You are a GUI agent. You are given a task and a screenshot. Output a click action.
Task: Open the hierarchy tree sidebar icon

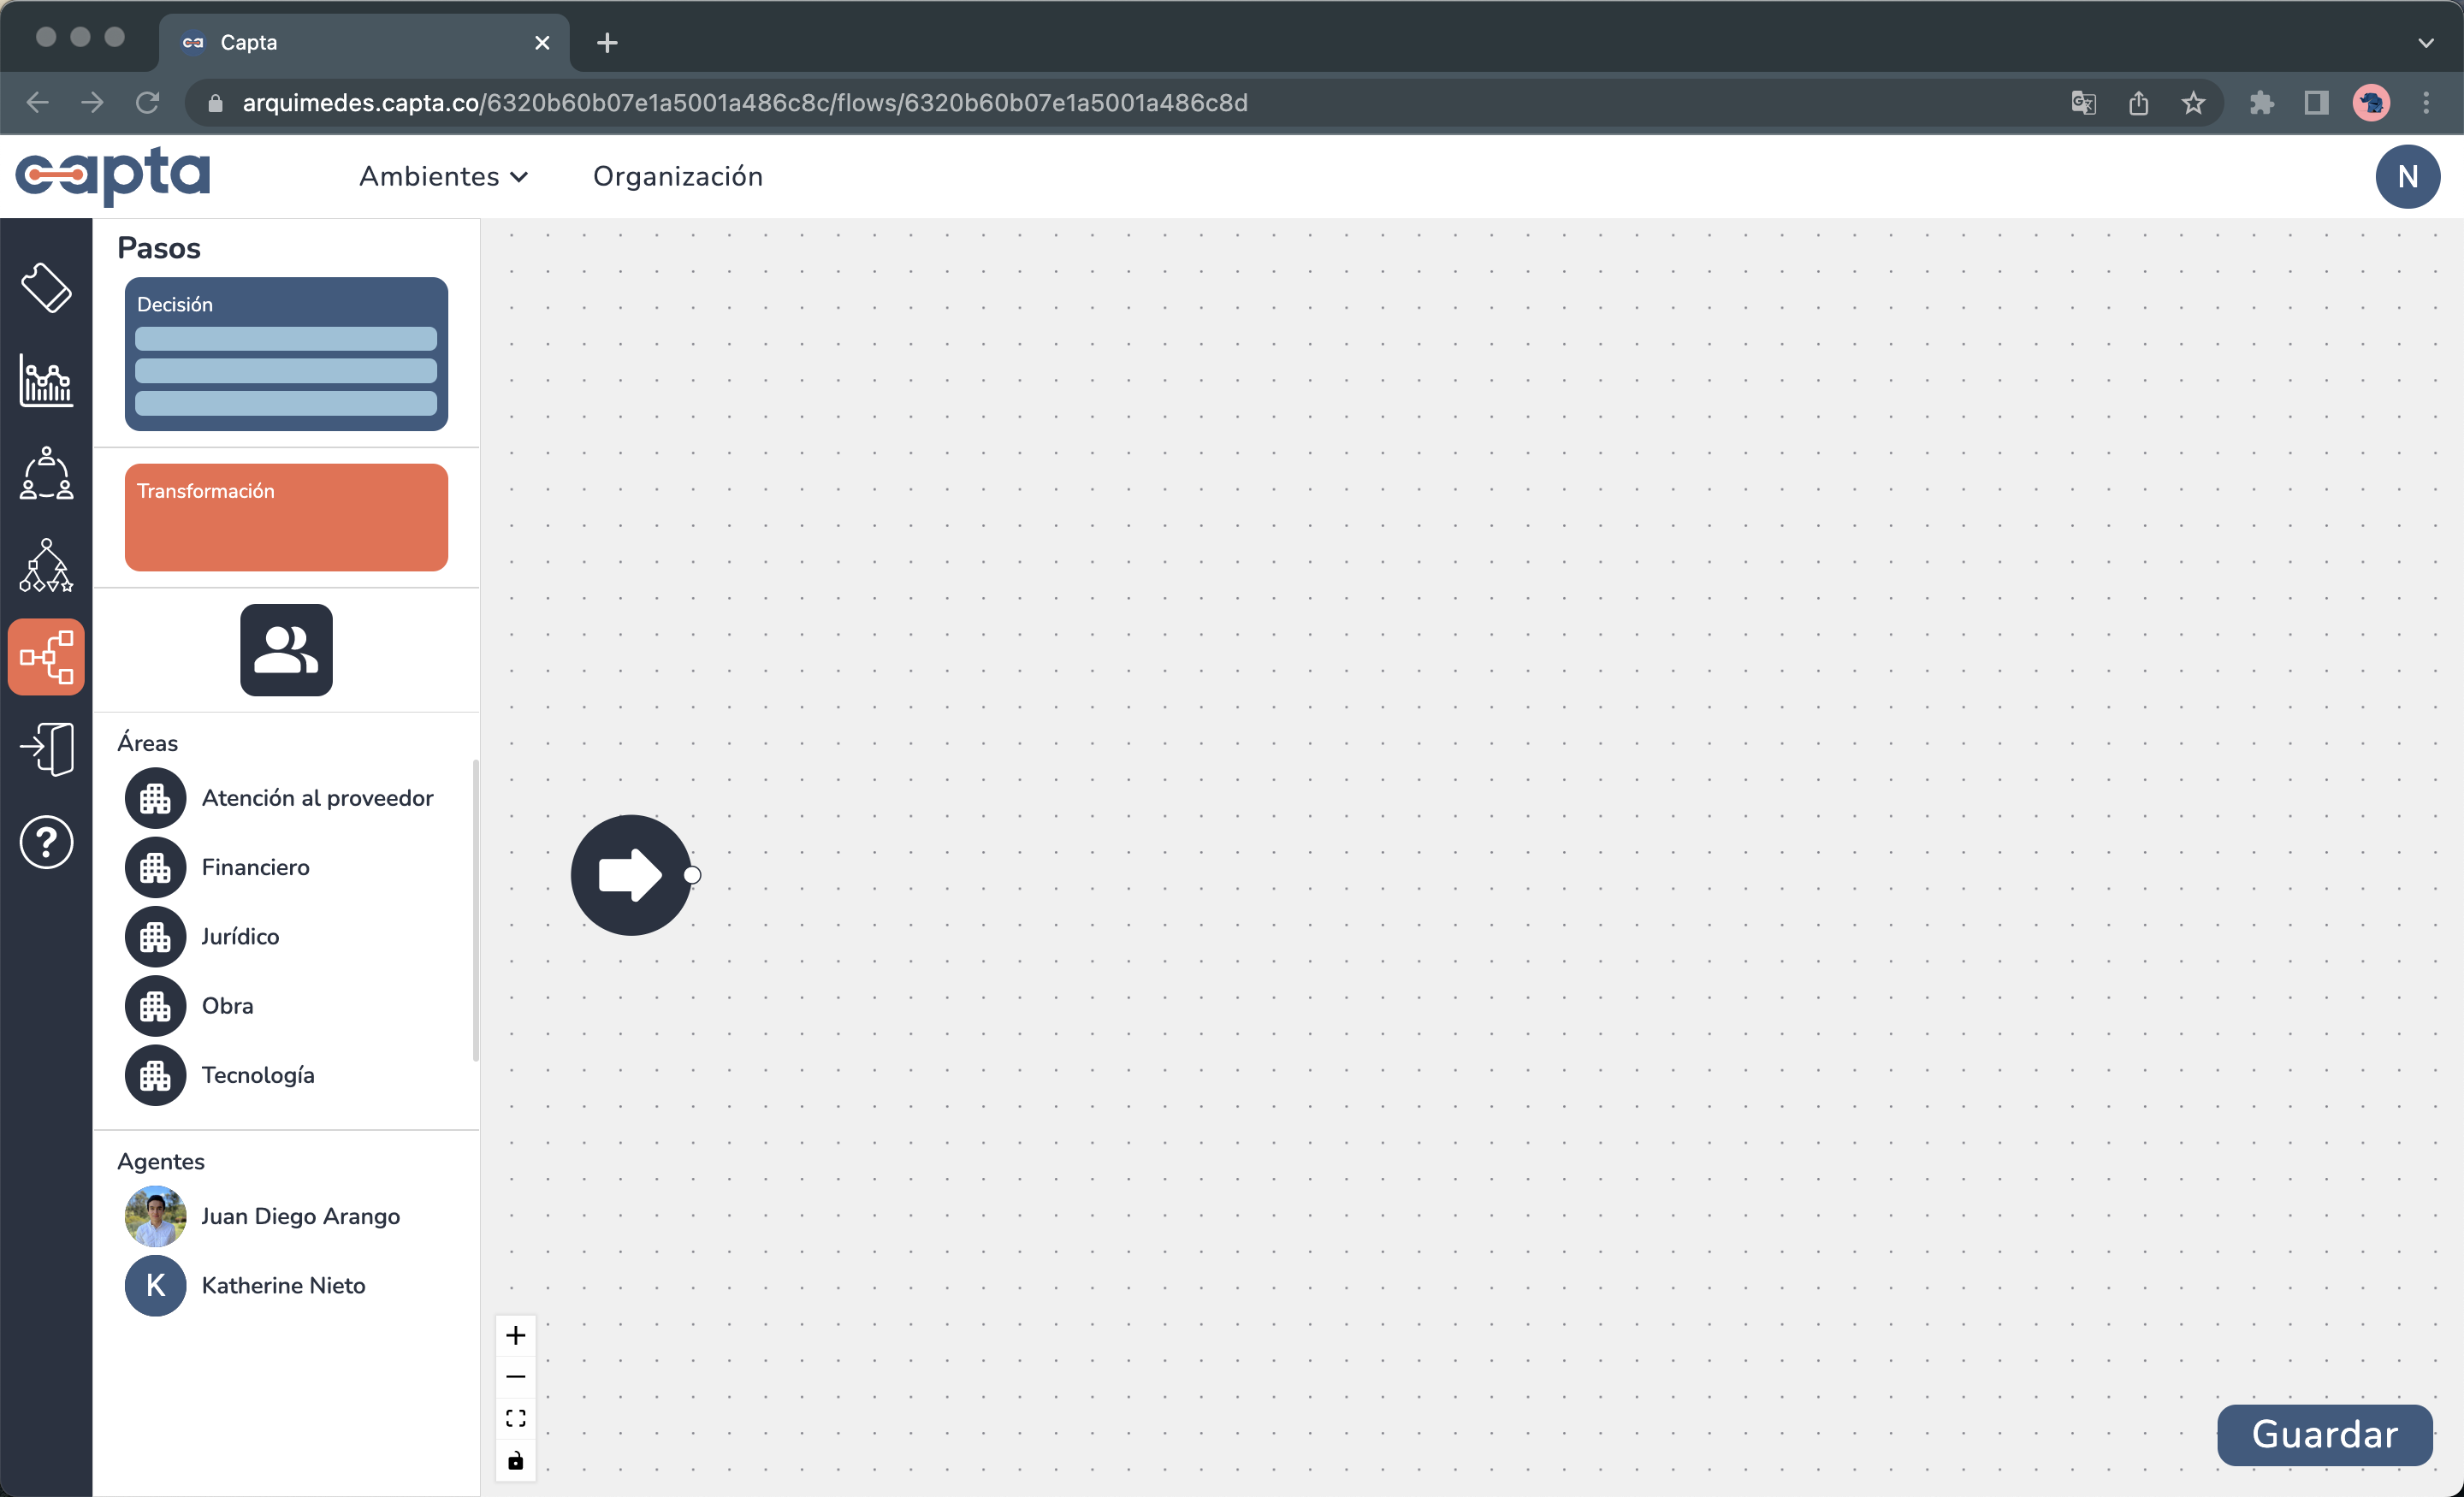coord(46,565)
